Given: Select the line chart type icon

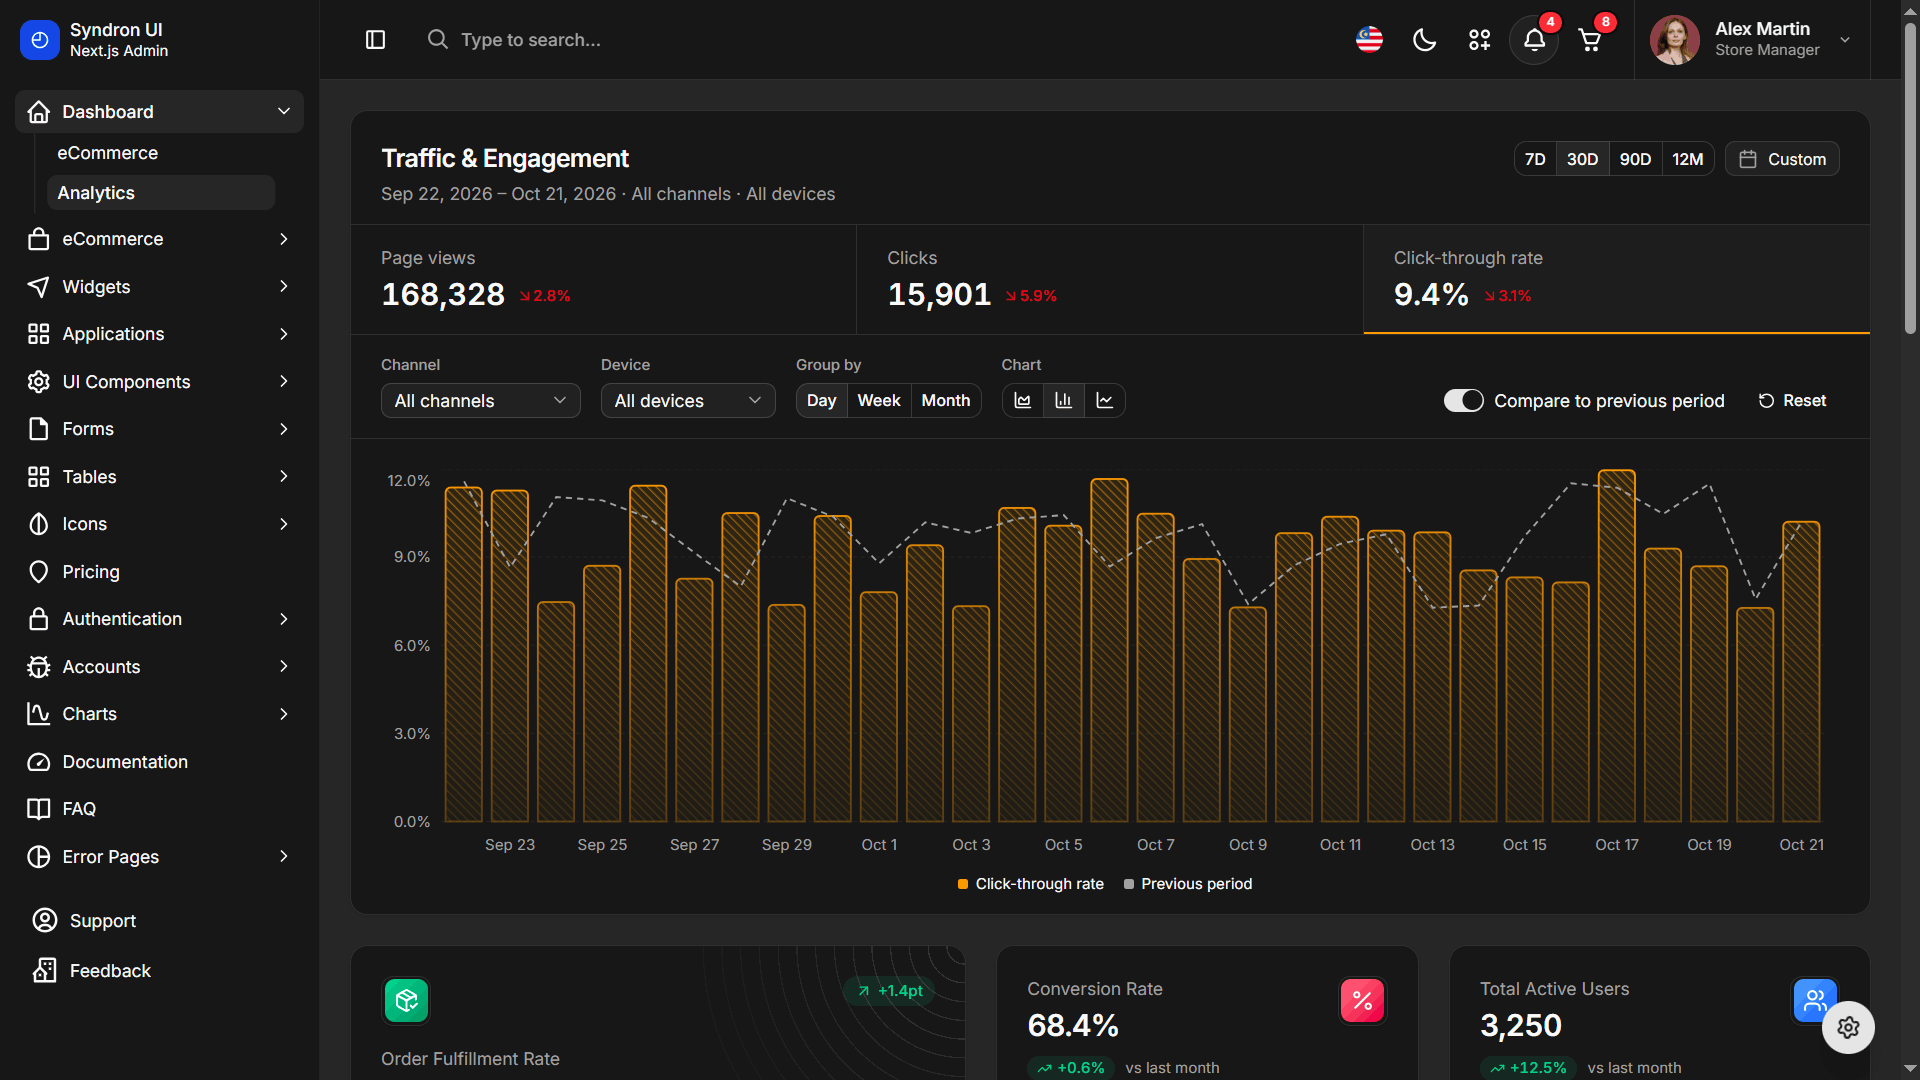Looking at the screenshot, I should [1104, 401].
